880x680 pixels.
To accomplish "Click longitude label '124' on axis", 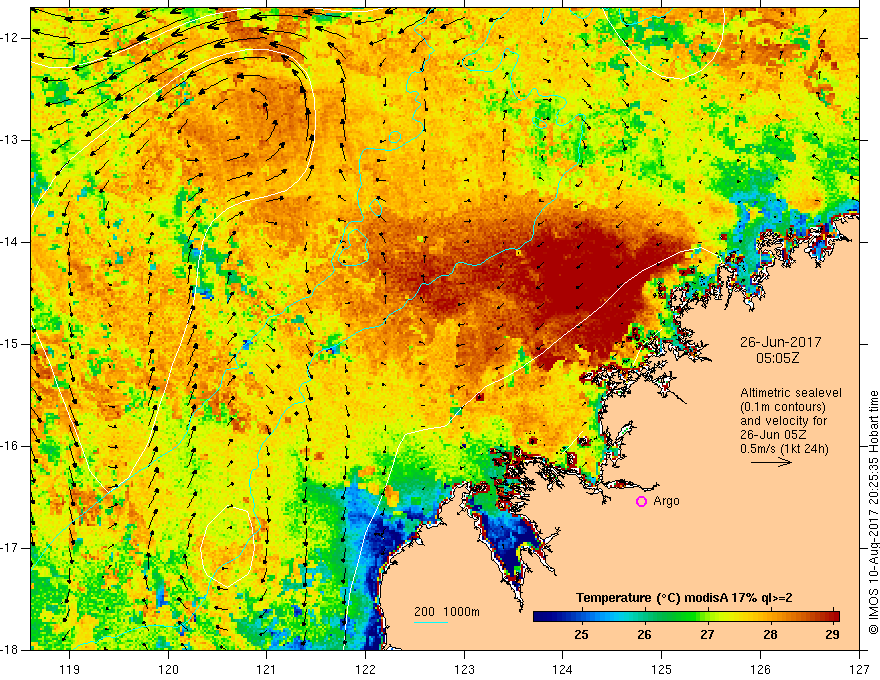I will (x=563, y=669).
